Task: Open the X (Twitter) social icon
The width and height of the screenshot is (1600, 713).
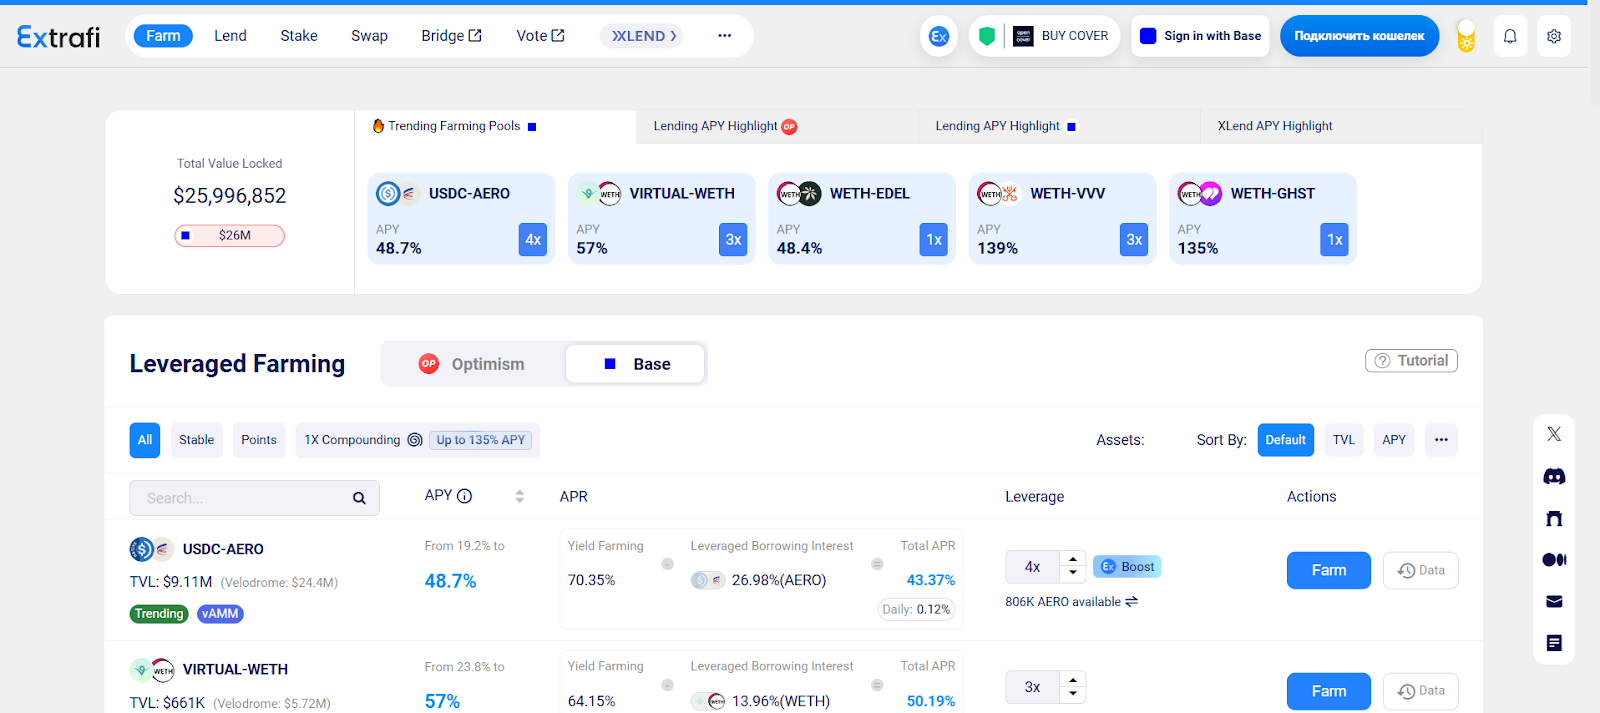Action: 1554,434
